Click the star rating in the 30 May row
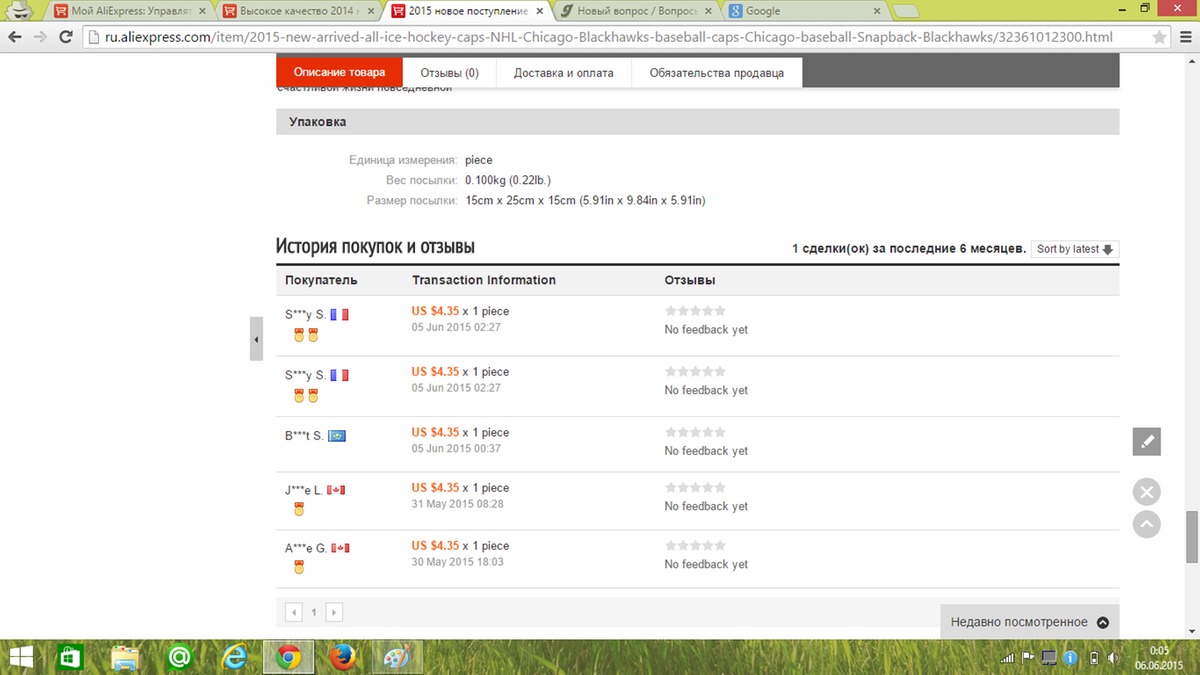The height and width of the screenshot is (675, 1200). click(695, 546)
